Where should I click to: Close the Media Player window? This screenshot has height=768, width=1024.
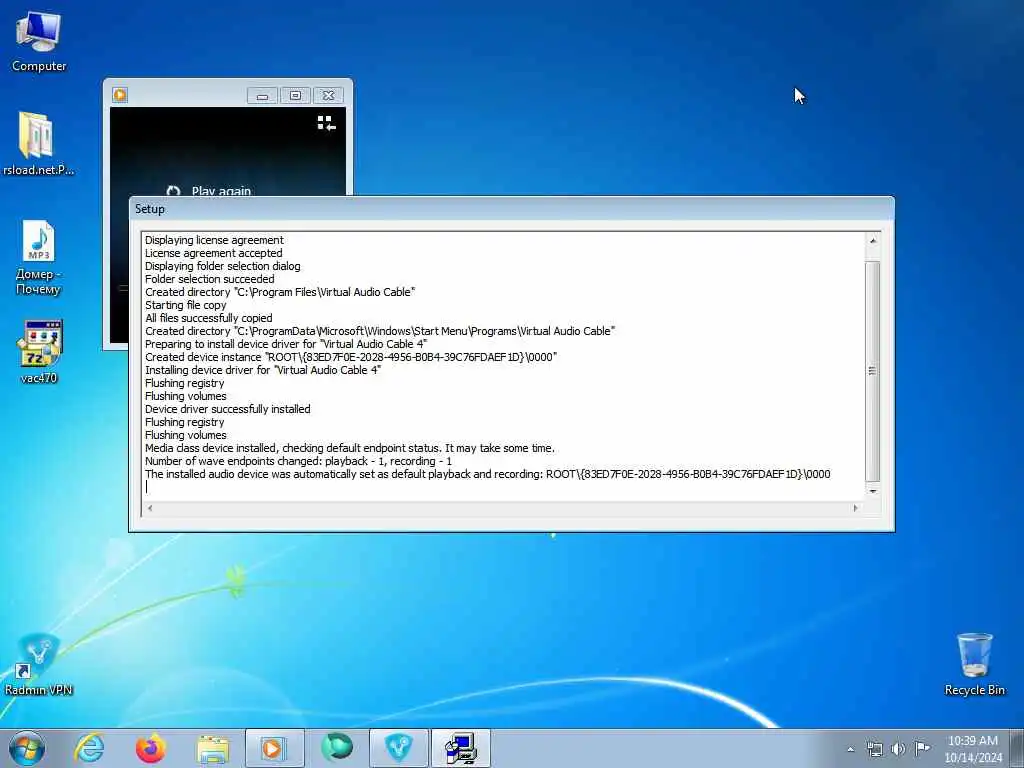pos(328,96)
